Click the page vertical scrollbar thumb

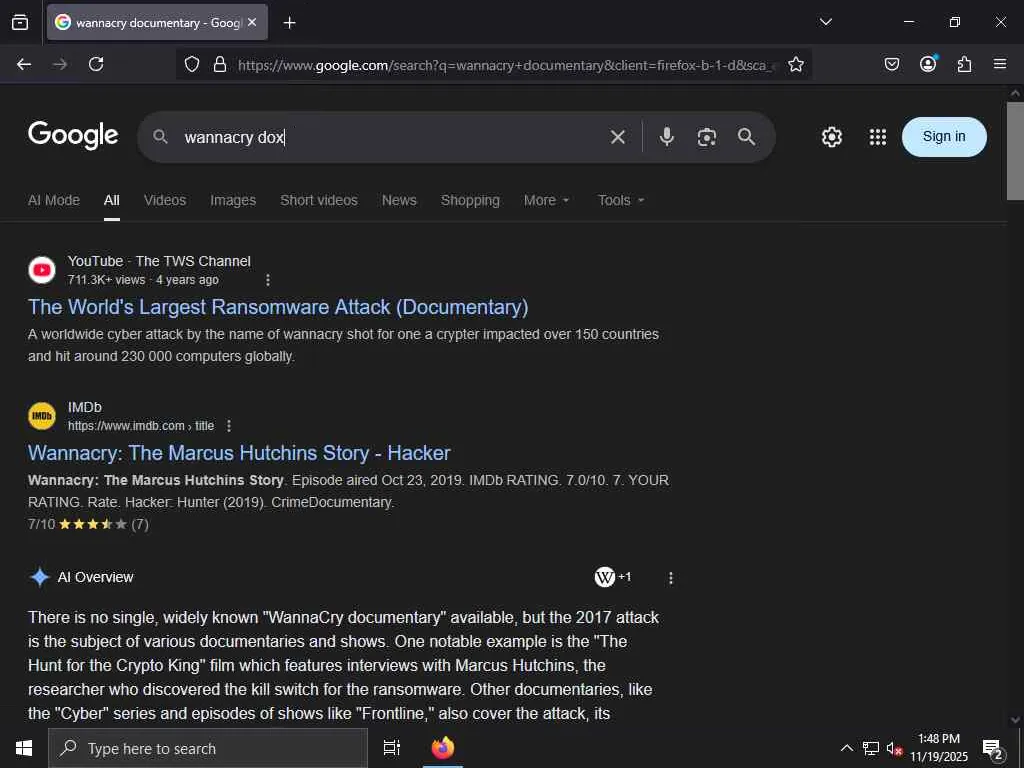(1015, 150)
